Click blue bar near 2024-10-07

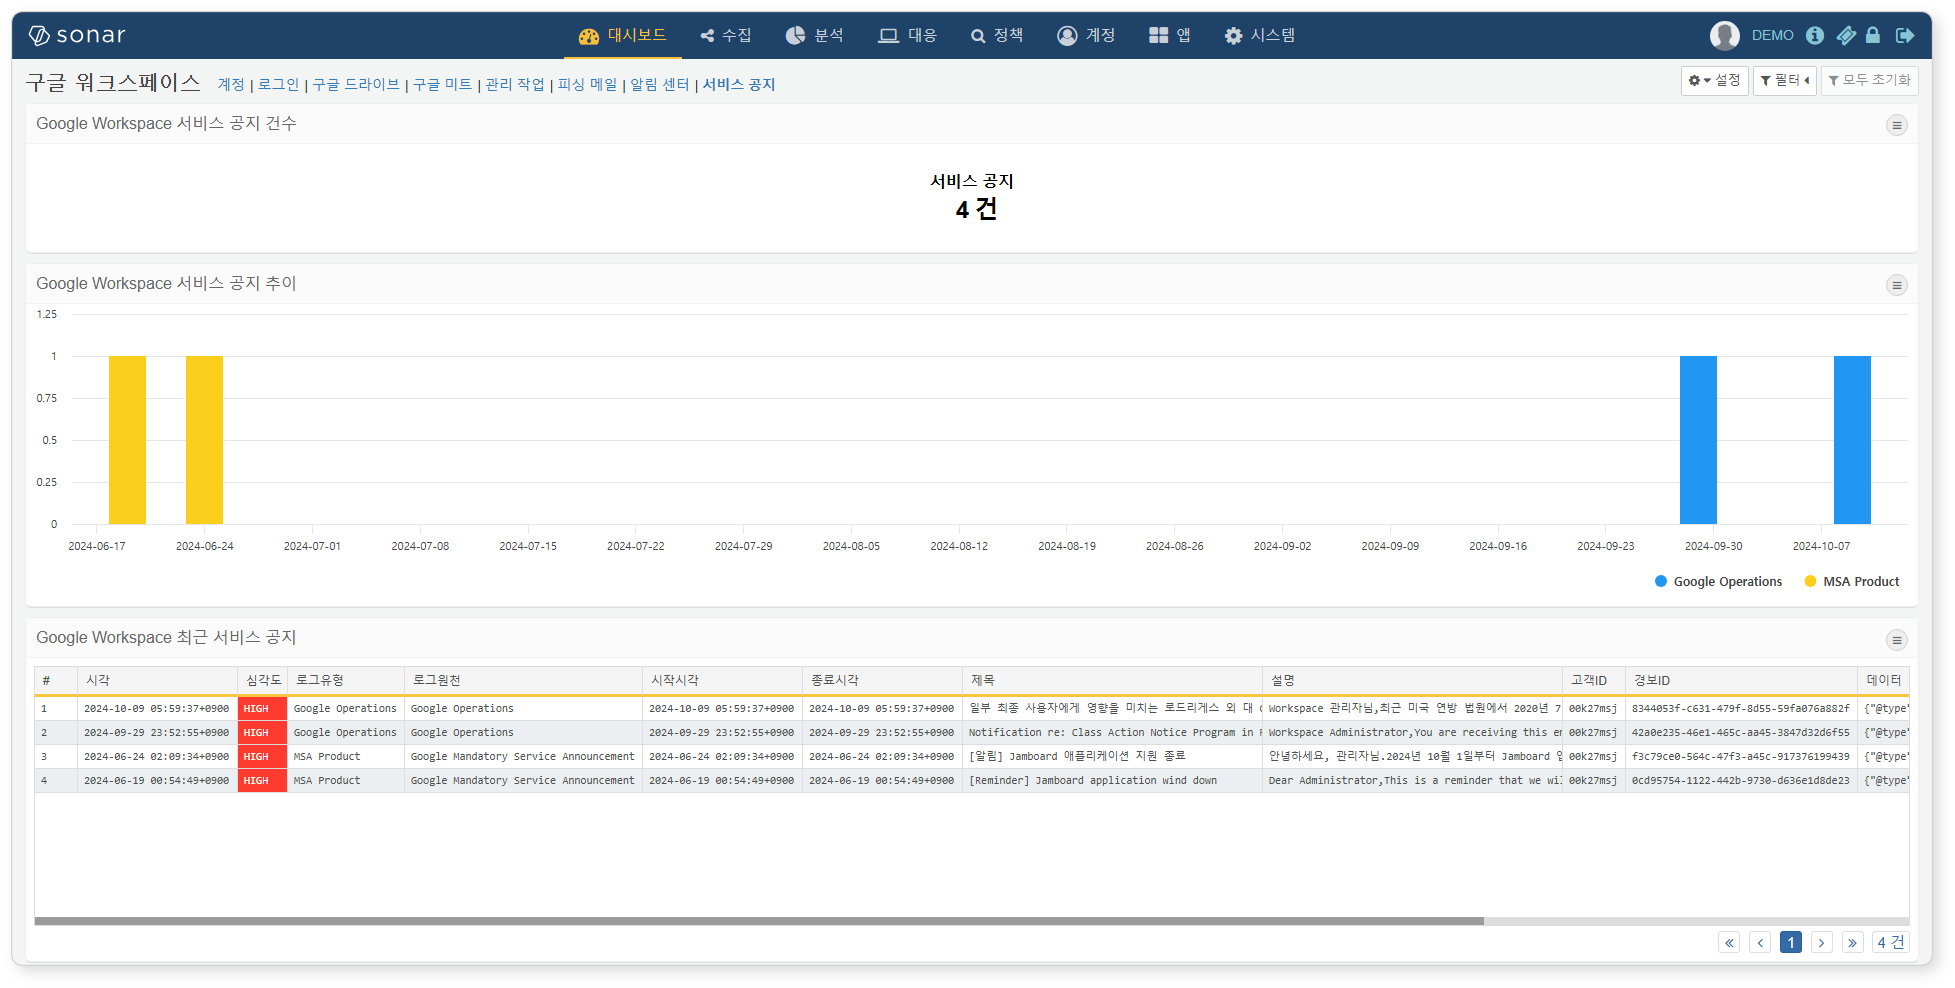pos(1852,440)
